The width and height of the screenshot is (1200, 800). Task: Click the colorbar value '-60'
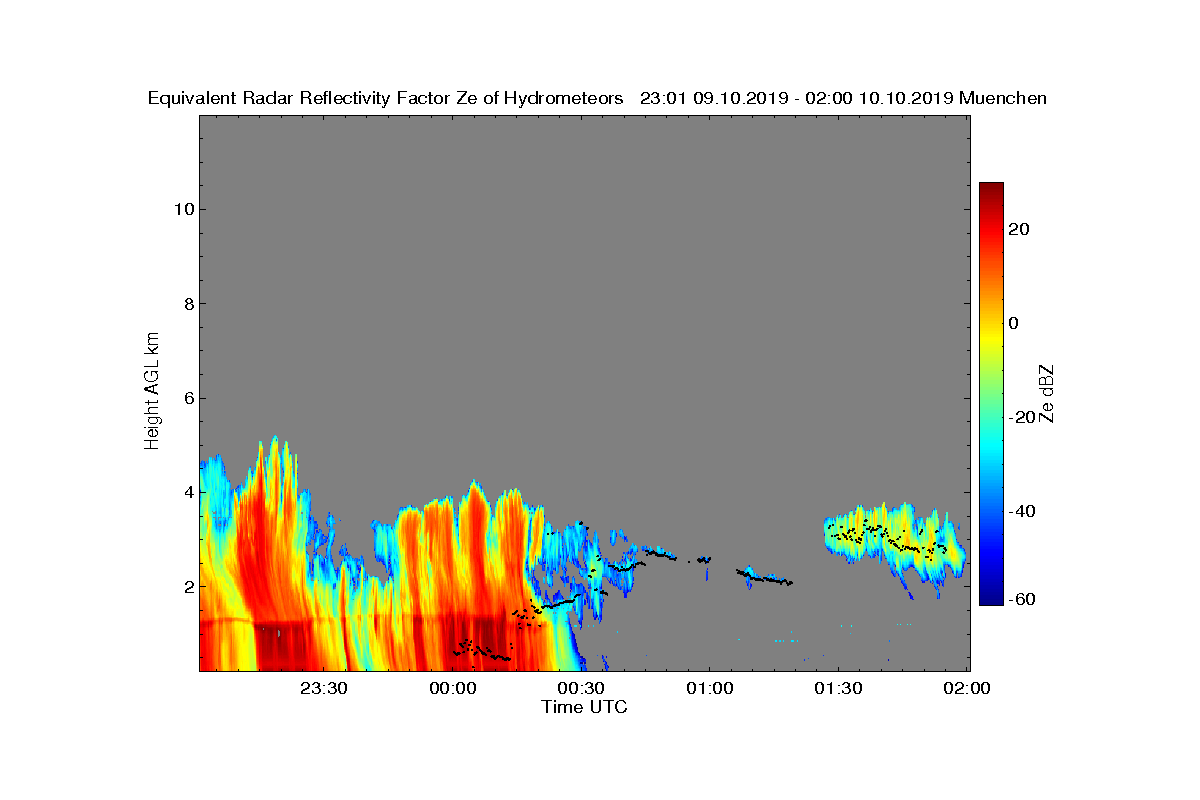pos(1023,599)
